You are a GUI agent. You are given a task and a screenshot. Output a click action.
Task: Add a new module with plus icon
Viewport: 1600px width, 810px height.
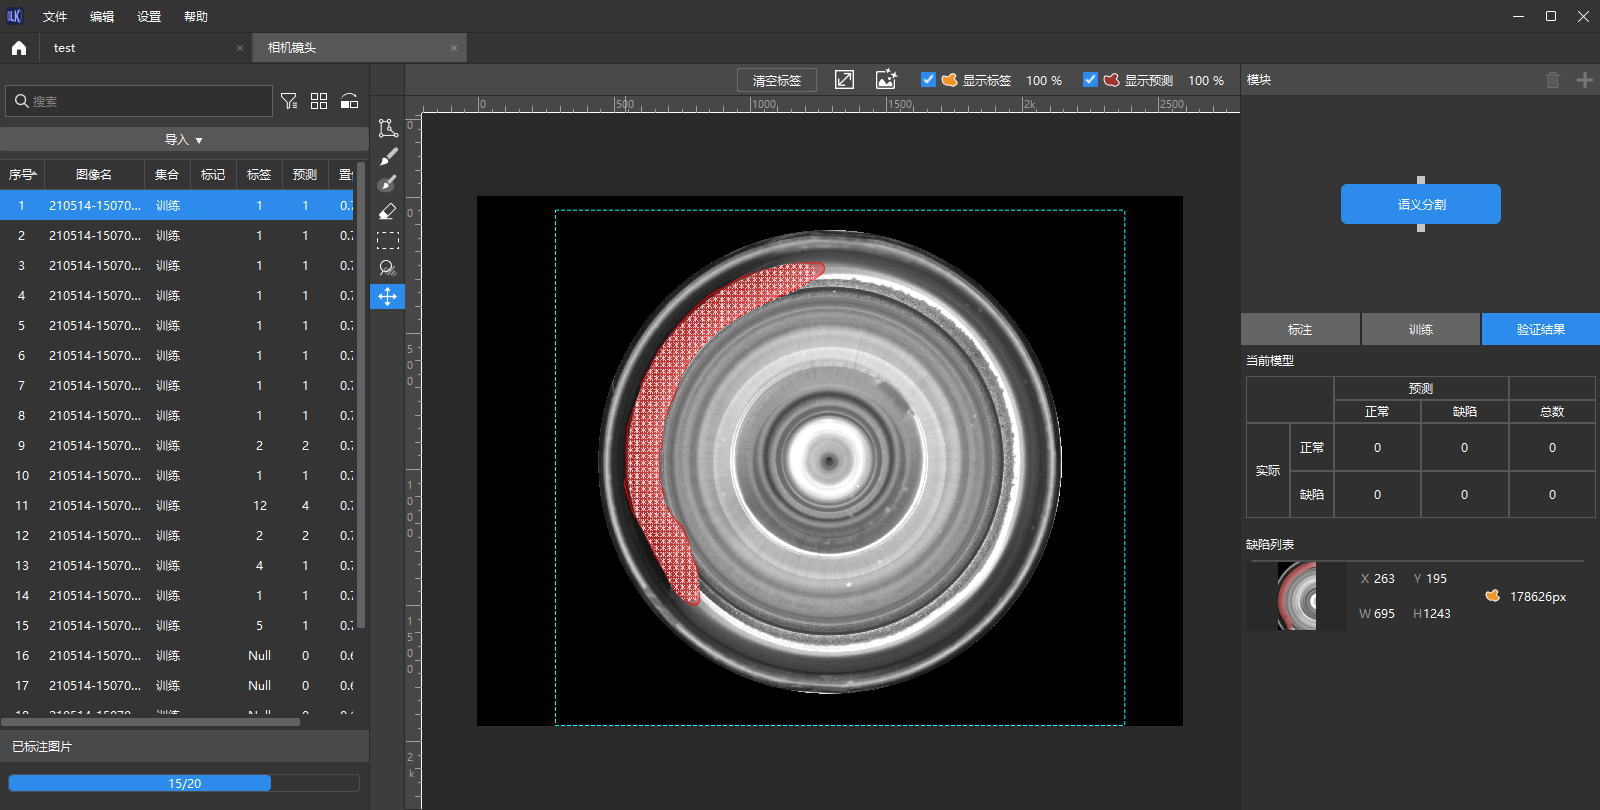click(1585, 80)
